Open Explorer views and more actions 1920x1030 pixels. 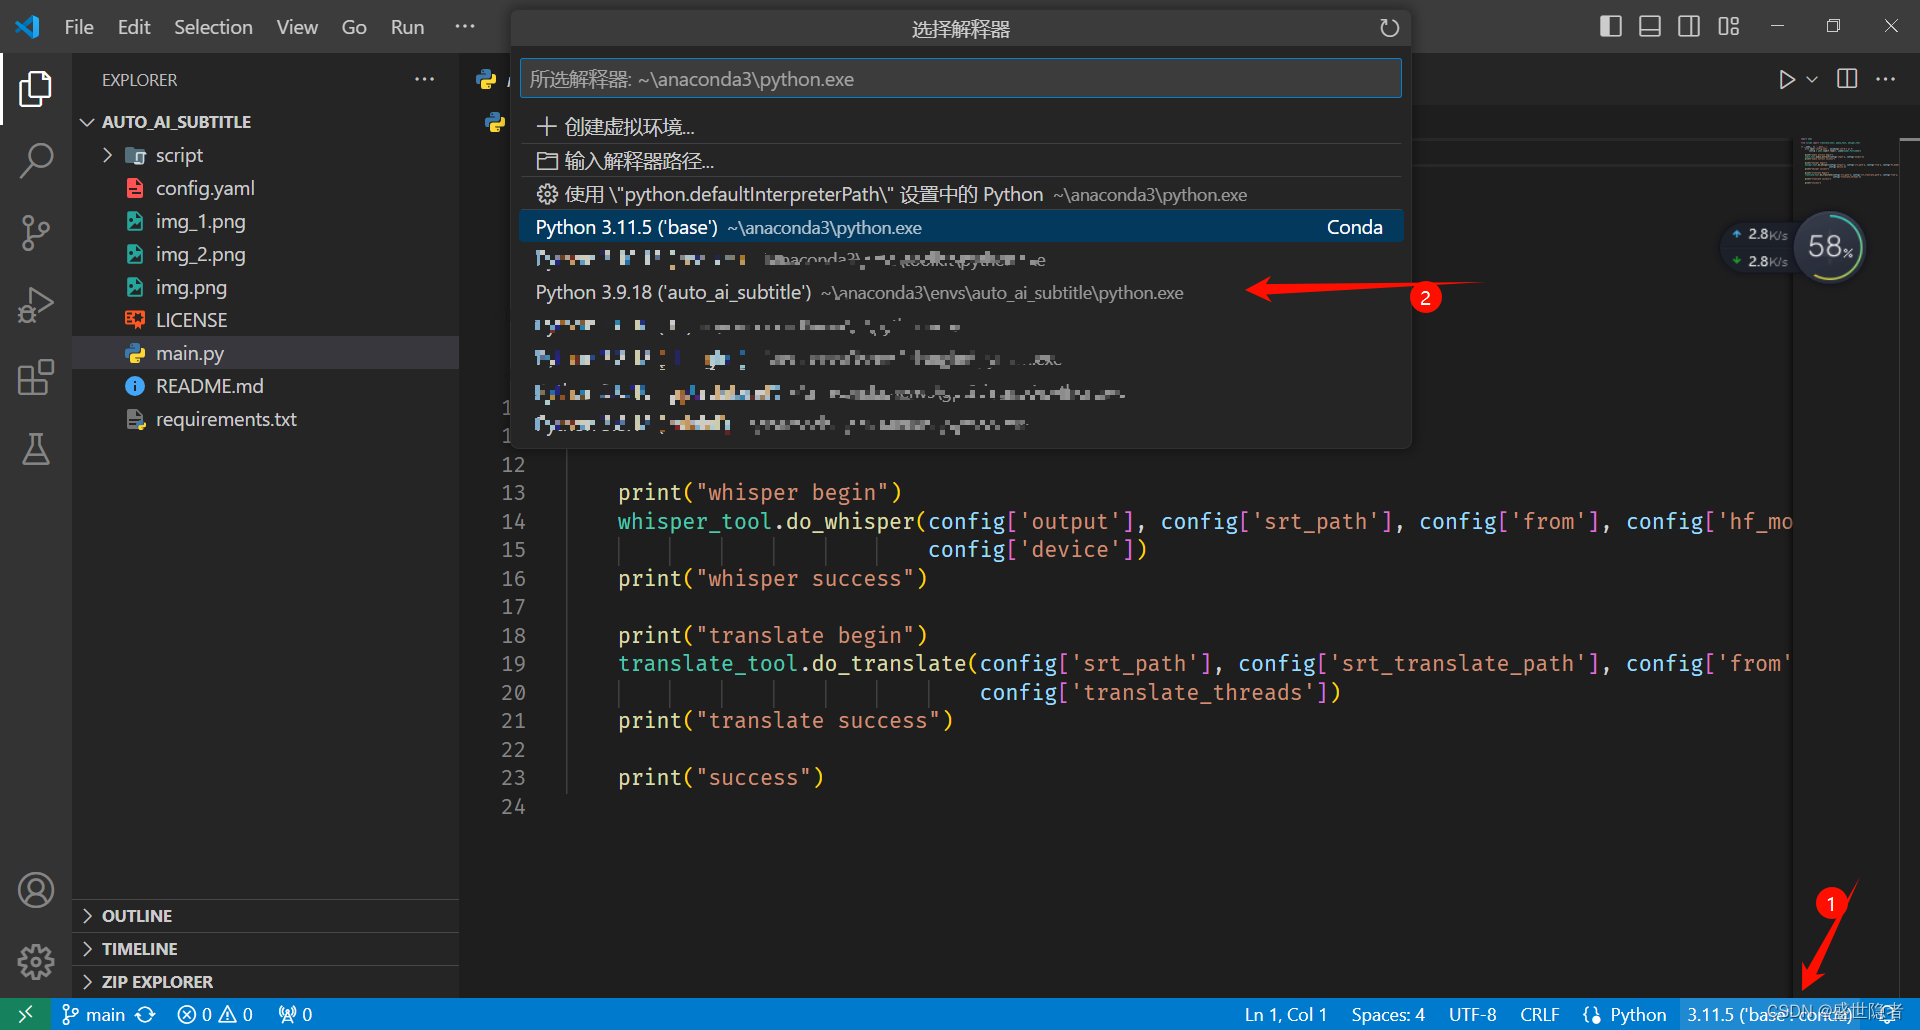tap(425, 79)
